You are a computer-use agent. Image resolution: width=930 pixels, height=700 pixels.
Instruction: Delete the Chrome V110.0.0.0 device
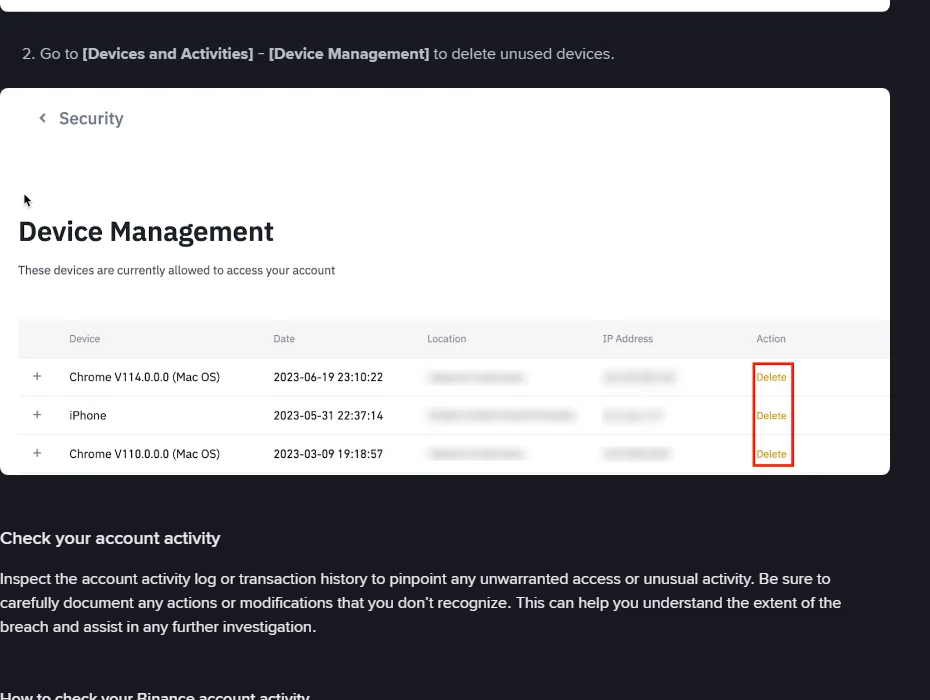click(x=771, y=454)
